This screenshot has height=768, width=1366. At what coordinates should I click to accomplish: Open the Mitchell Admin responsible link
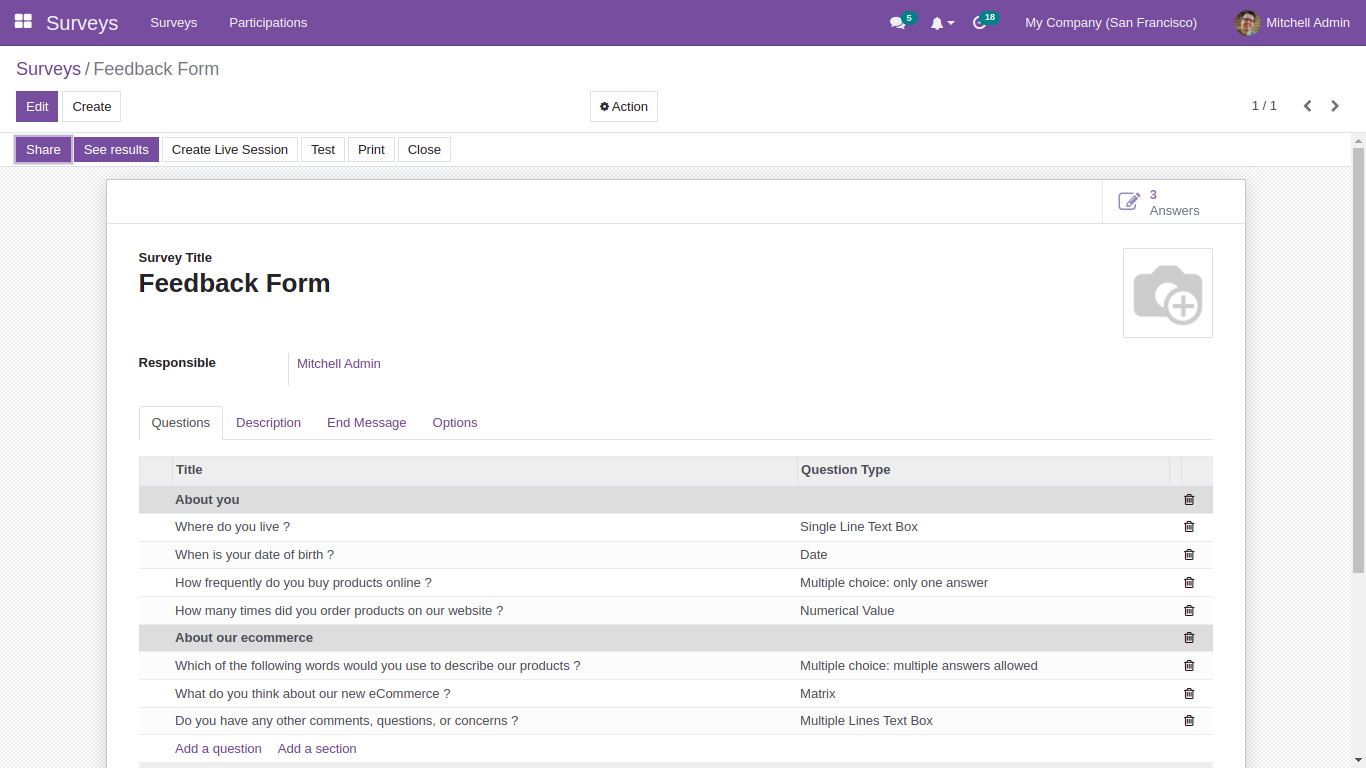pos(338,363)
